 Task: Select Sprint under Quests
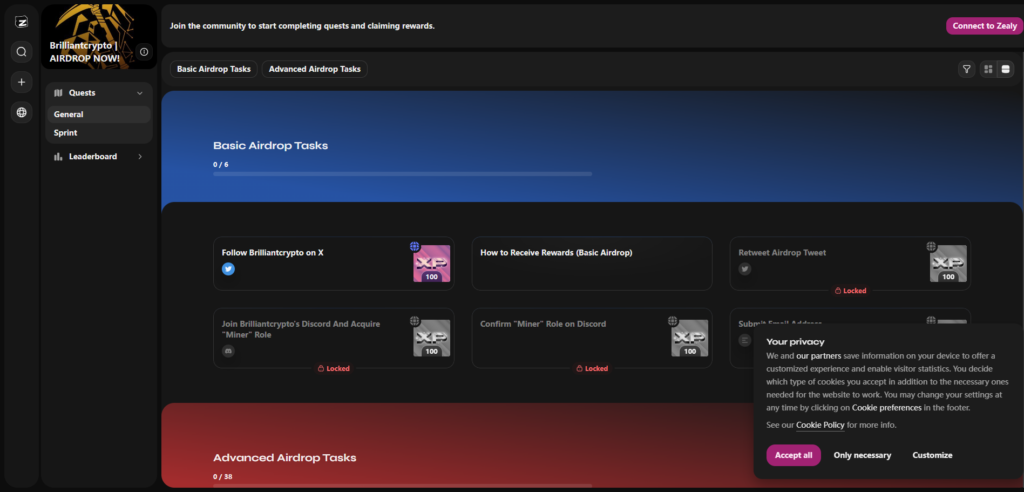[x=99, y=133]
